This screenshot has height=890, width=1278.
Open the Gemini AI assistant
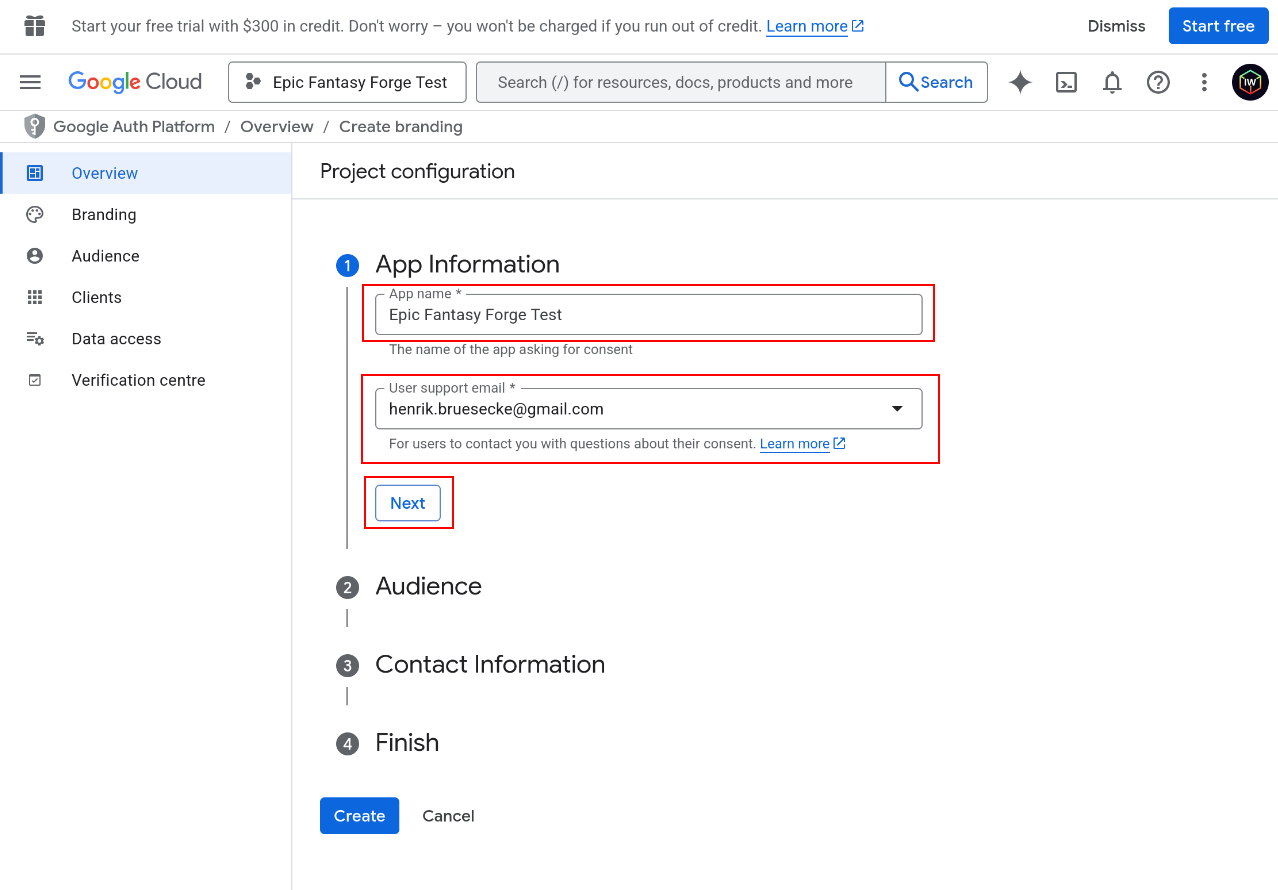click(x=1019, y=82)
